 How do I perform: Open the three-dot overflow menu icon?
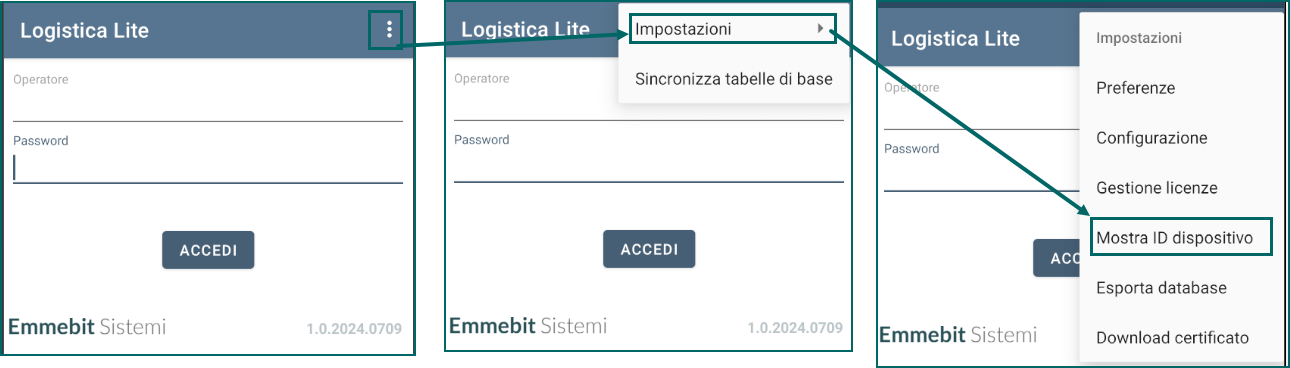click(x=389, y=31)
